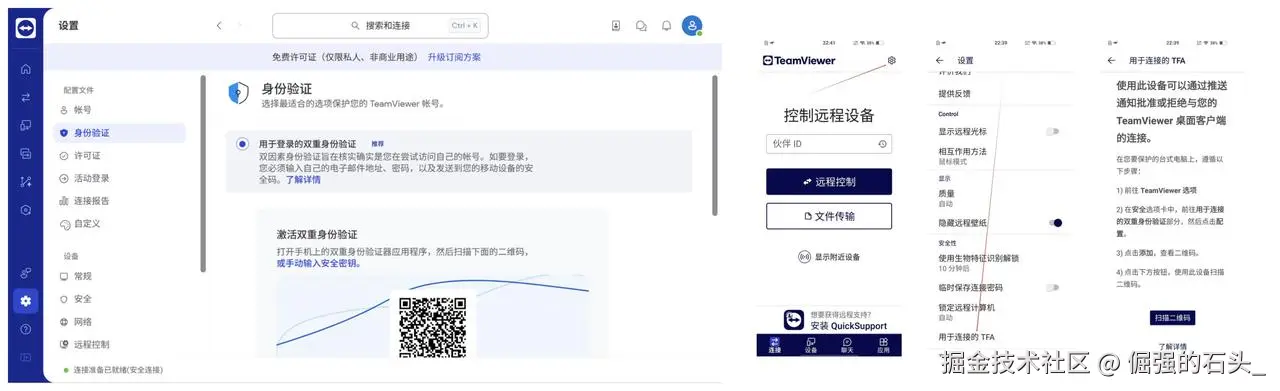This screenshot has width=1280, height=391.
Task: Toggle the 临时保存连接密码 switch
Action: tap(1053, 287)
